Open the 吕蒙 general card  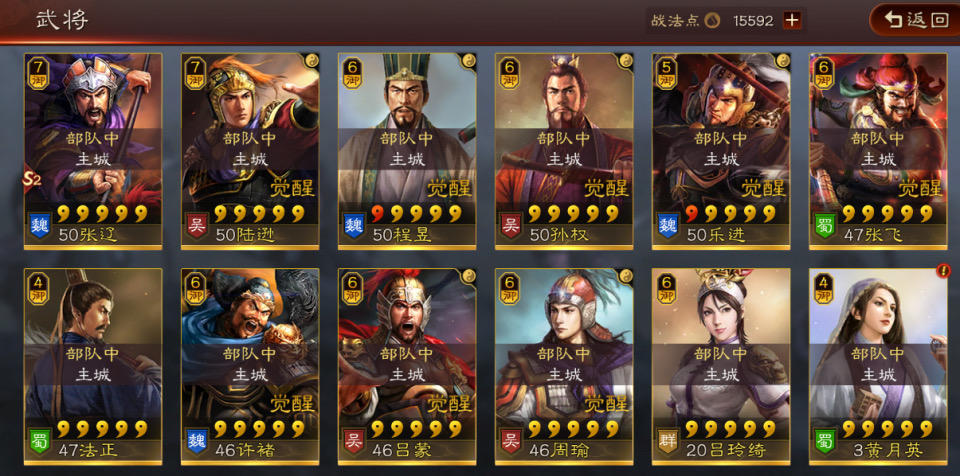pos(407,366)
